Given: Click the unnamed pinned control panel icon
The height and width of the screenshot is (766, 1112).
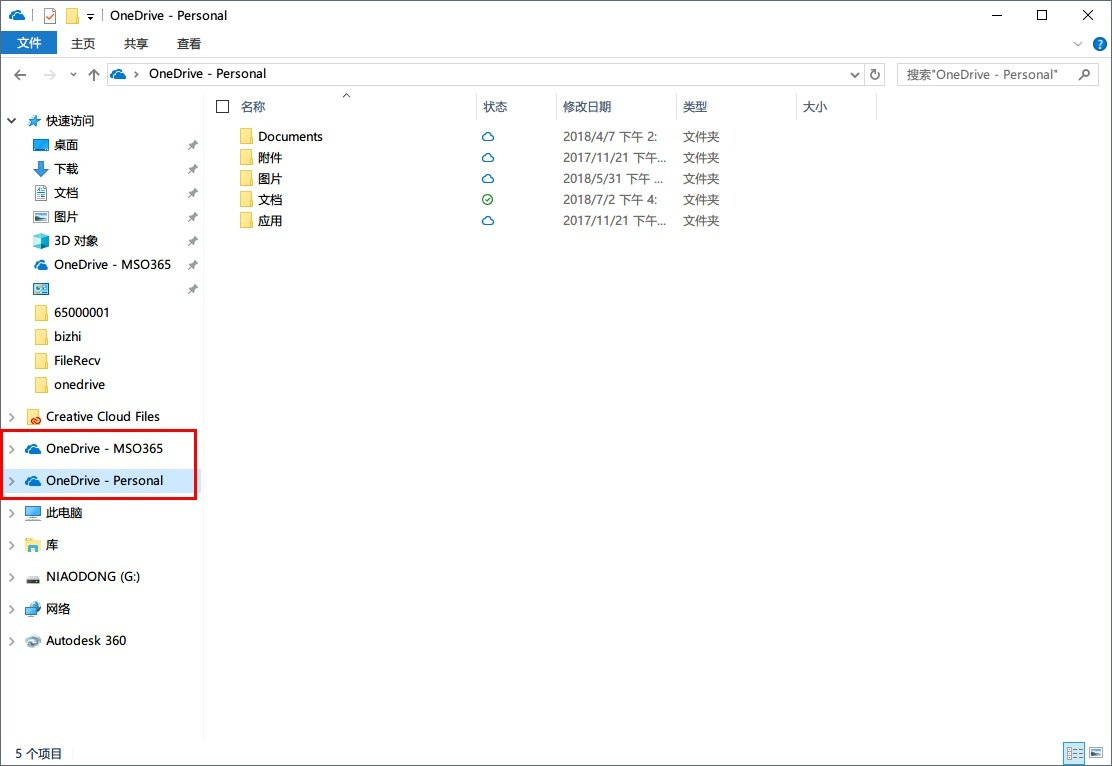Looking at the screenshot, I should coord(41,289).
